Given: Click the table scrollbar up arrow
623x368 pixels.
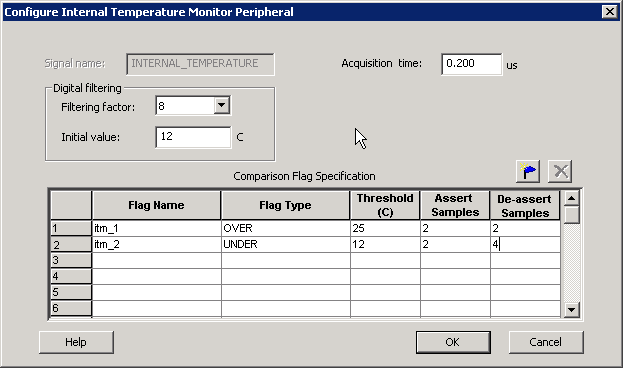Looking at the screenshot, I should point(571,198).
